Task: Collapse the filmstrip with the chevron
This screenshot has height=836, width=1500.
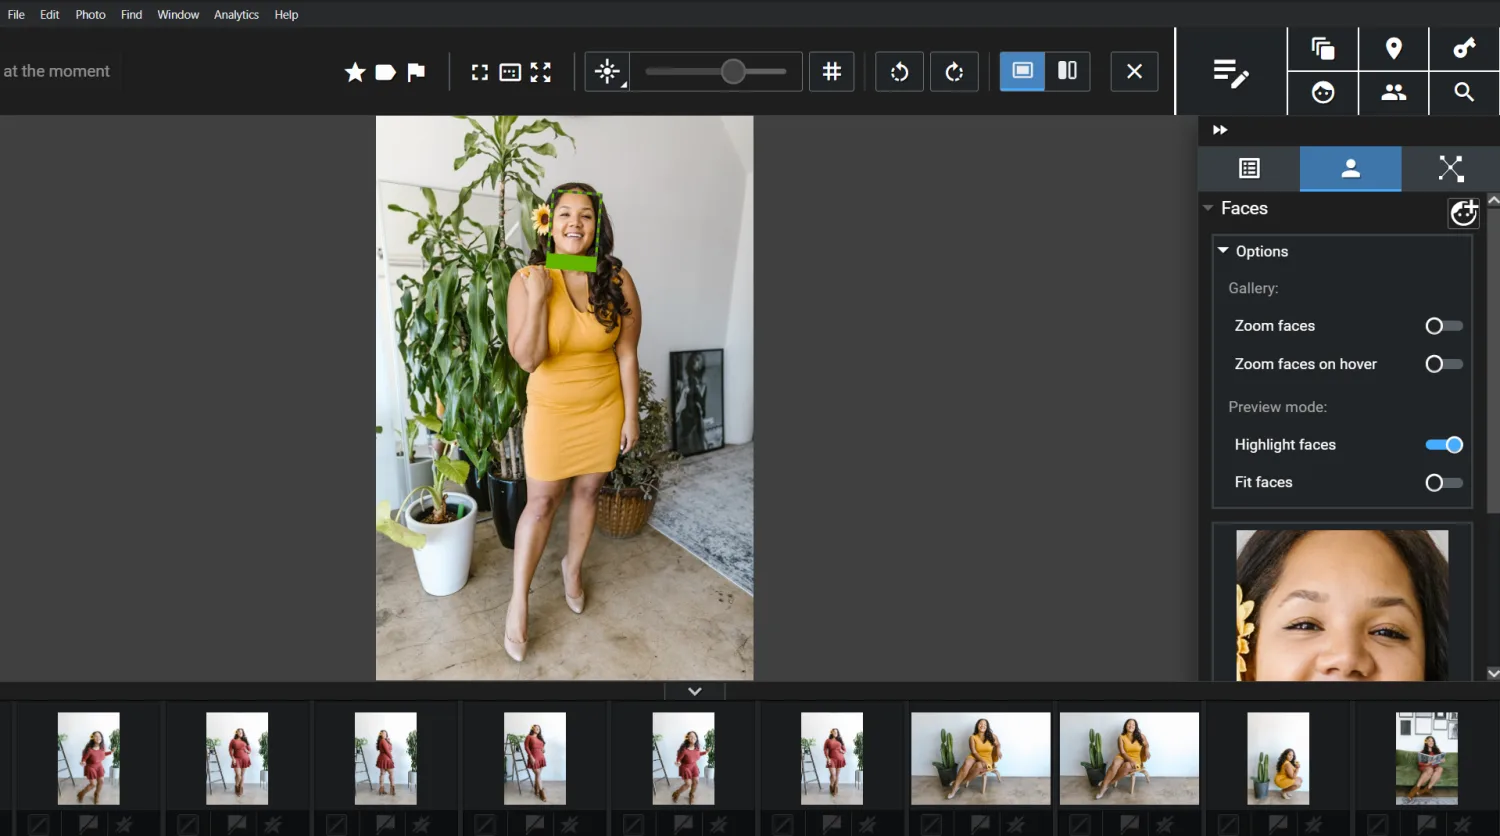Action: point(694,691)
